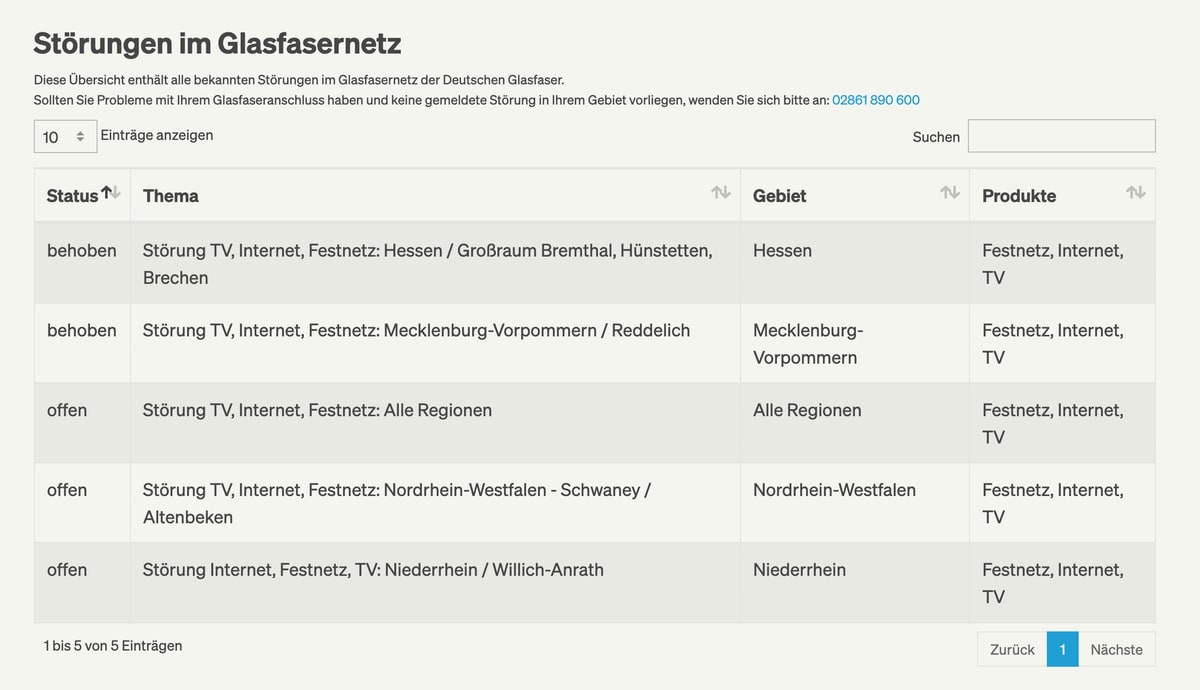Go to the Zurück pagination button
The image size is (1200, 690).
coord(1012,649)
